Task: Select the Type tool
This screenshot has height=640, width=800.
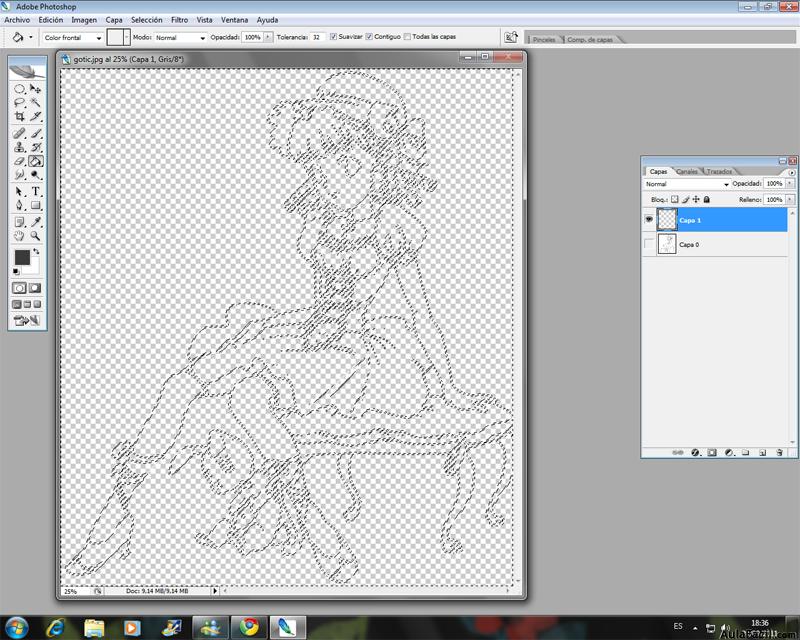Action: tap(36, 192)
